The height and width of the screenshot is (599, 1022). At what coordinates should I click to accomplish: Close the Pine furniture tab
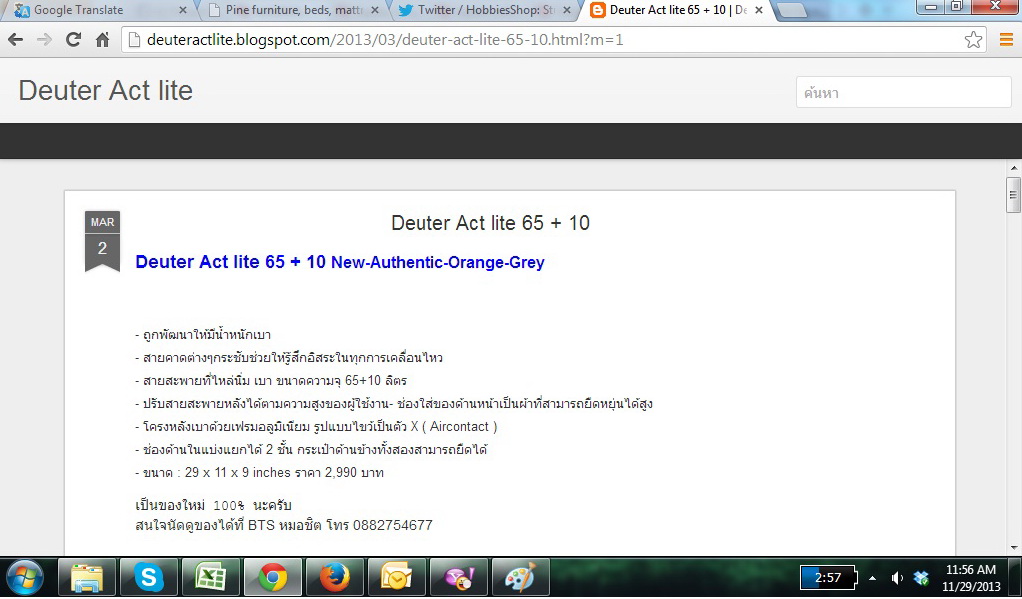tap(374, 10)
